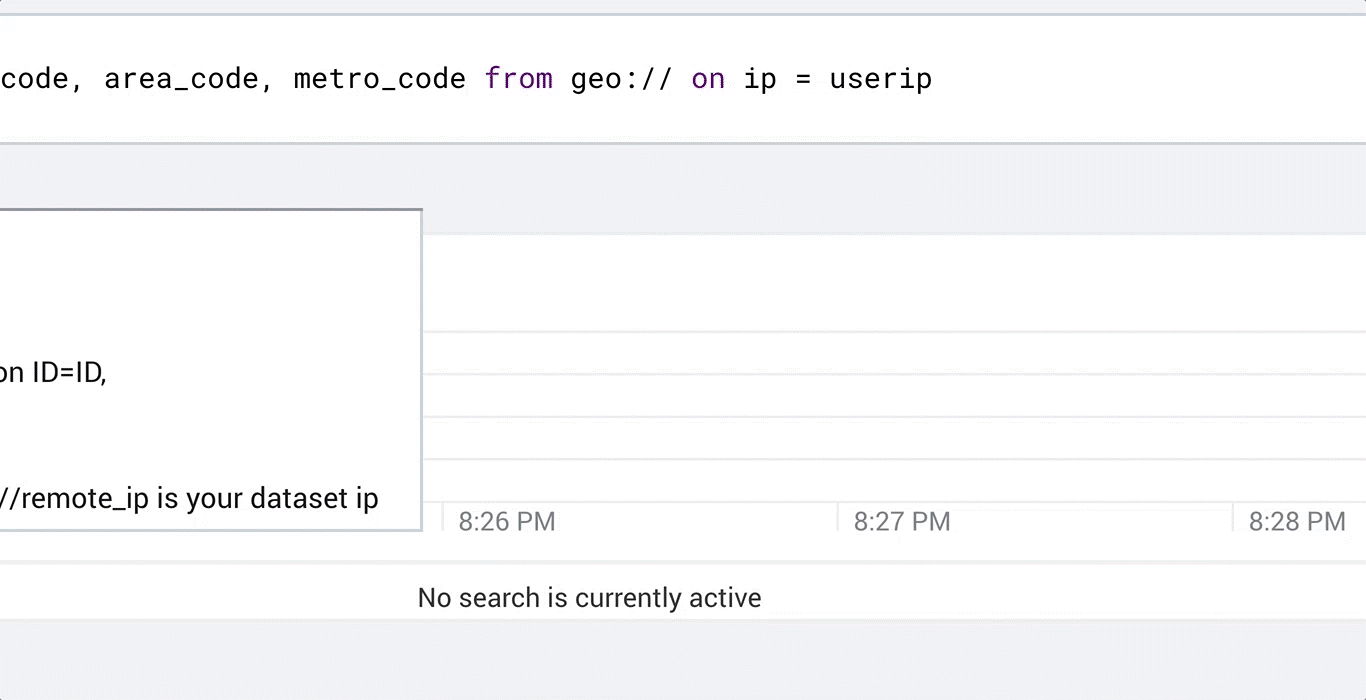Screen dimensions: 1366x700
Task: Click "metro_code" in the query text
Action: pos(380,79)
